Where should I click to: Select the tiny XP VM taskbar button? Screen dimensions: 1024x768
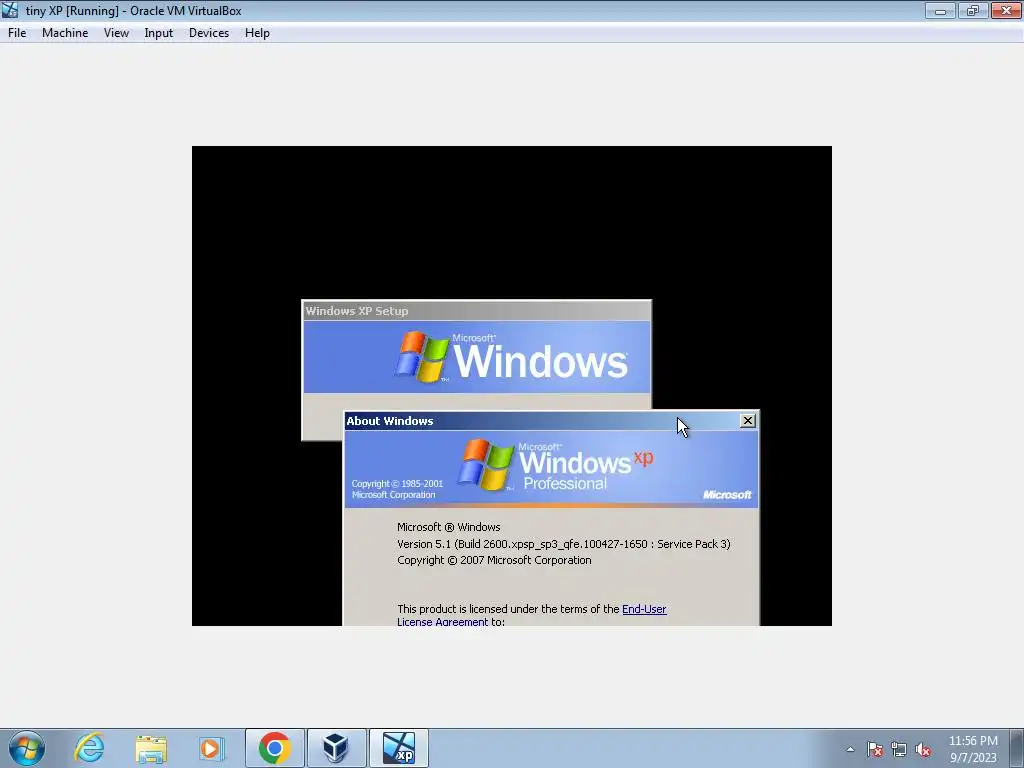(399, 748)
